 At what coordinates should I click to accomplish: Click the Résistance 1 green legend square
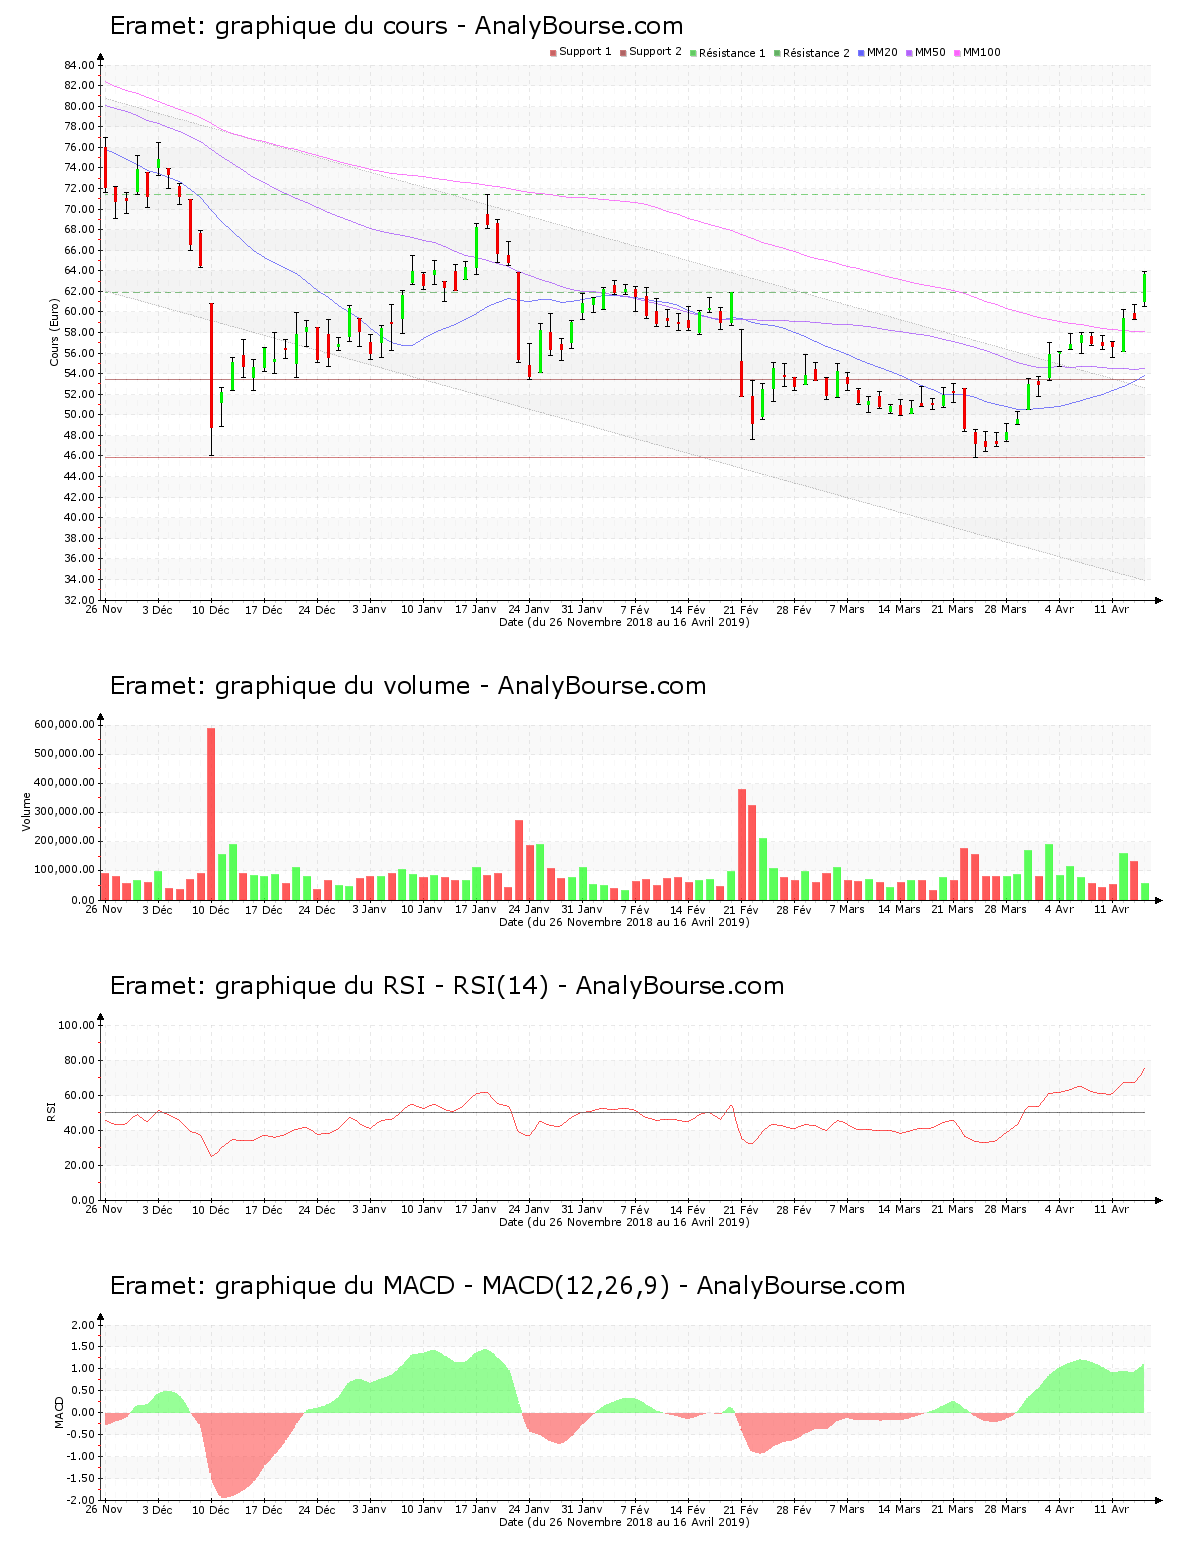click(693, 53)
